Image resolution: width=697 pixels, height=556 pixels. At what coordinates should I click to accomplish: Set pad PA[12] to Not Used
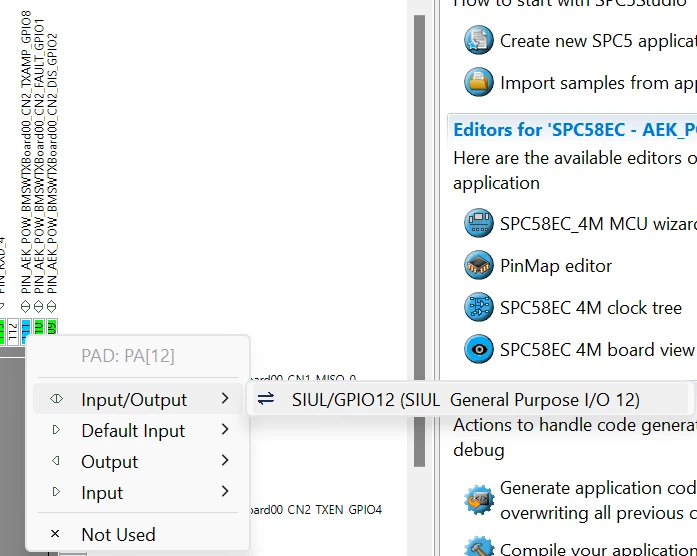[138, 534]
